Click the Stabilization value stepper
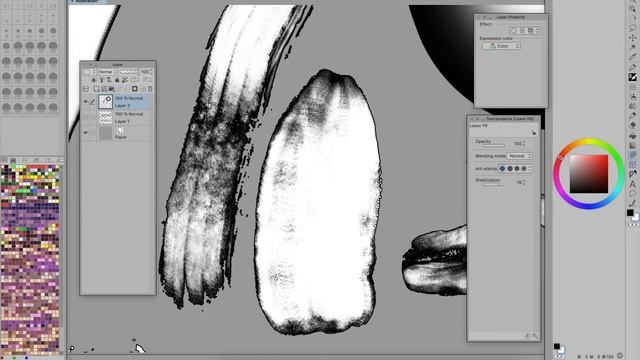The image size is (640, 360). point(524,182)
